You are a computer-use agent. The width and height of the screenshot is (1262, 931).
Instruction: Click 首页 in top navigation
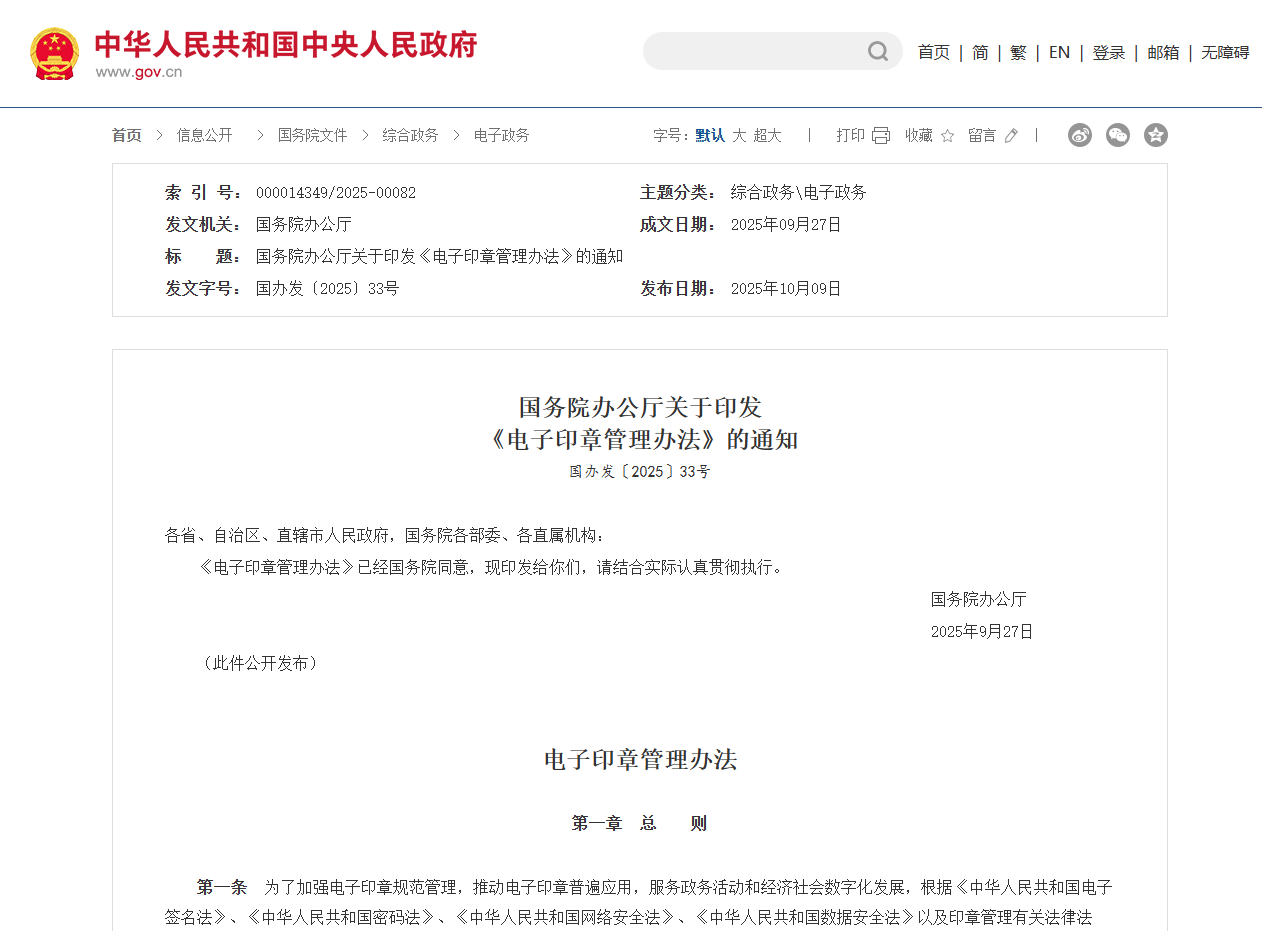(x=933, y=52)
